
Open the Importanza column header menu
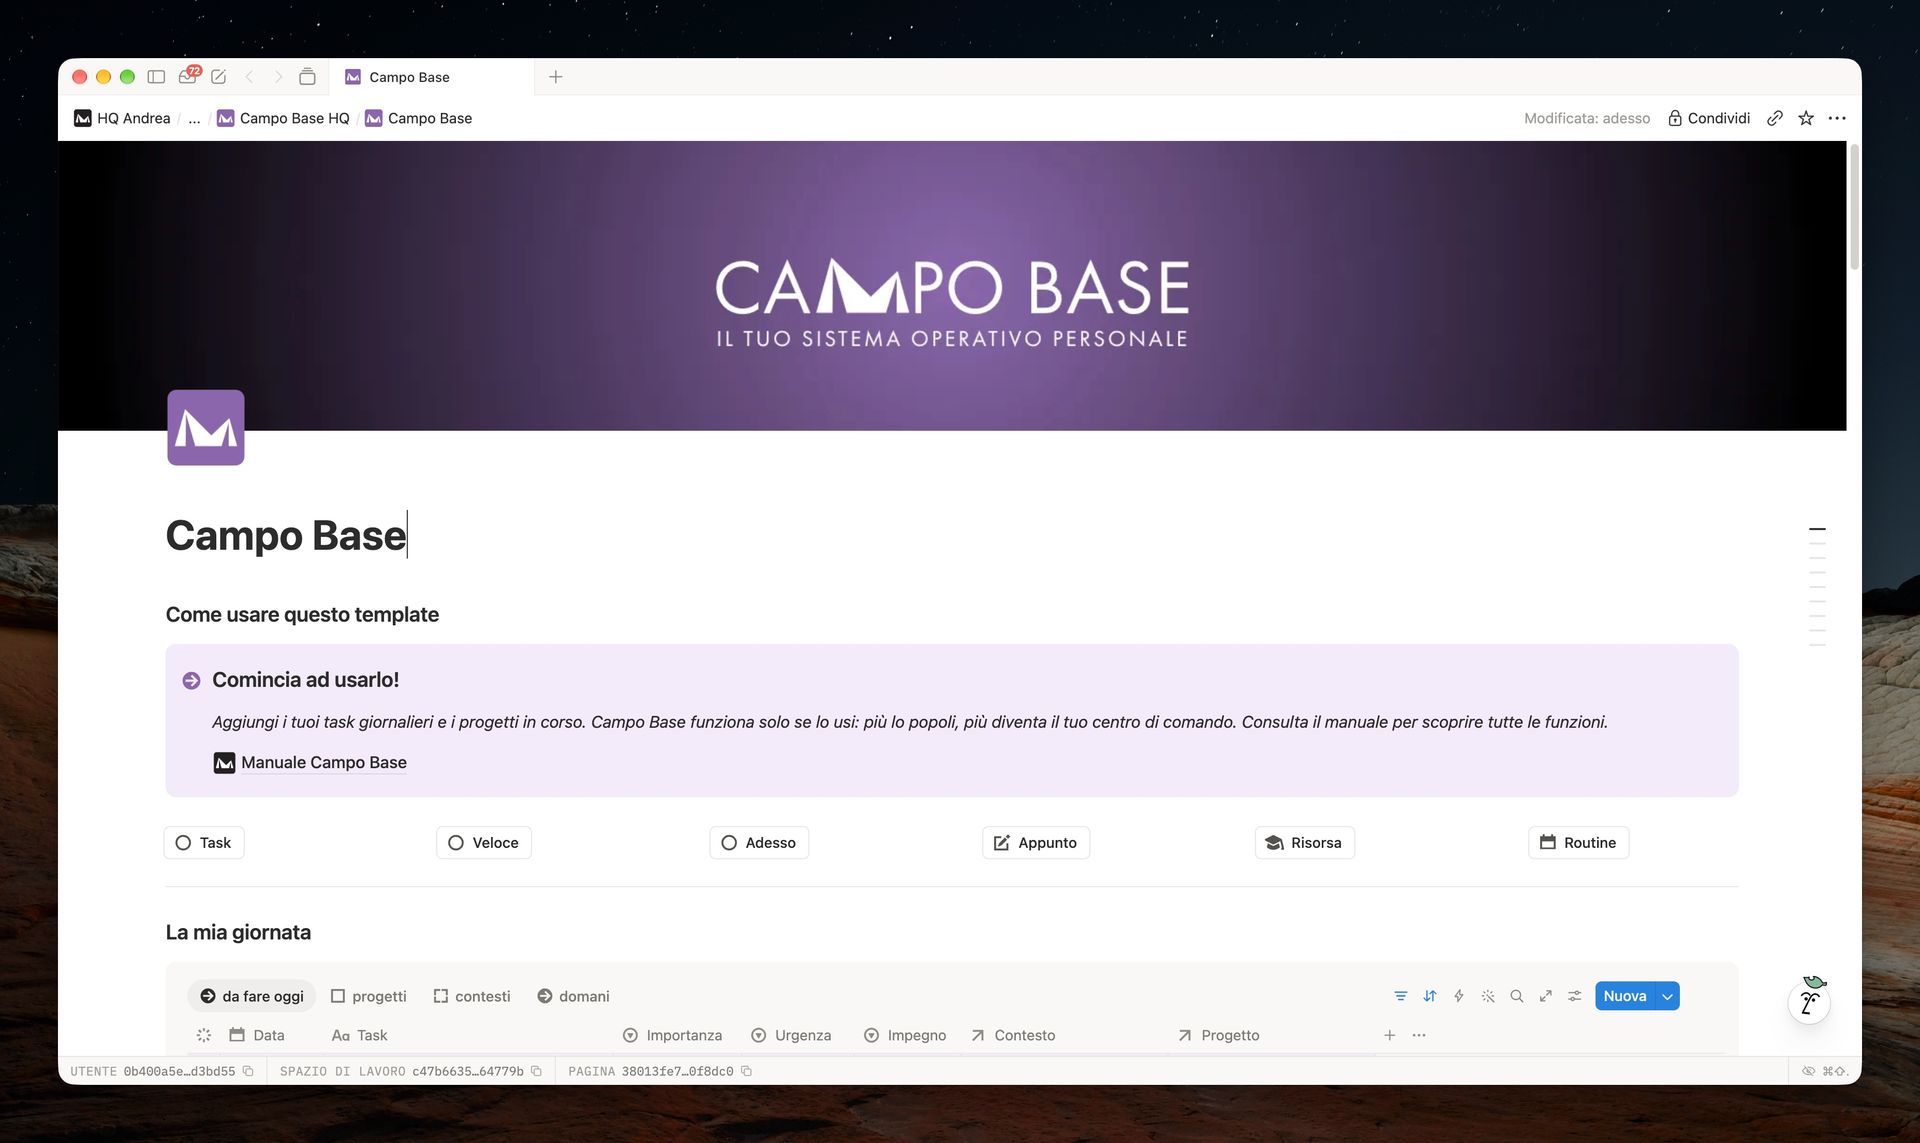click(673, 1035)
